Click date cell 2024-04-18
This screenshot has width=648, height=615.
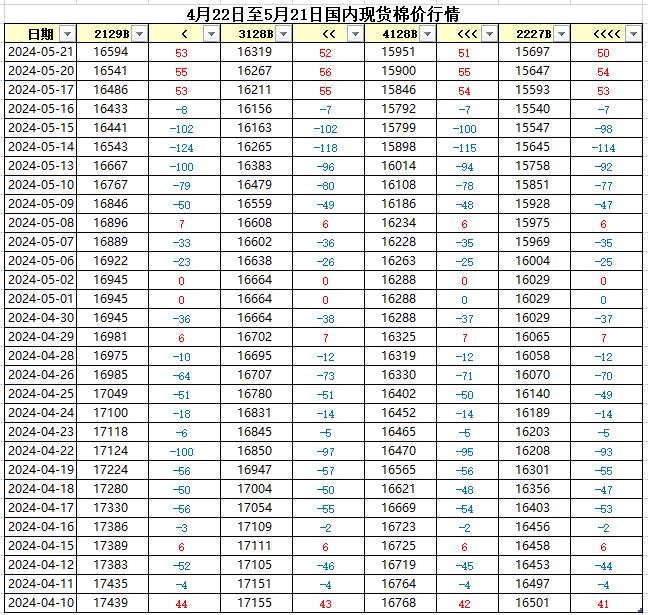[x=40, y=489]
